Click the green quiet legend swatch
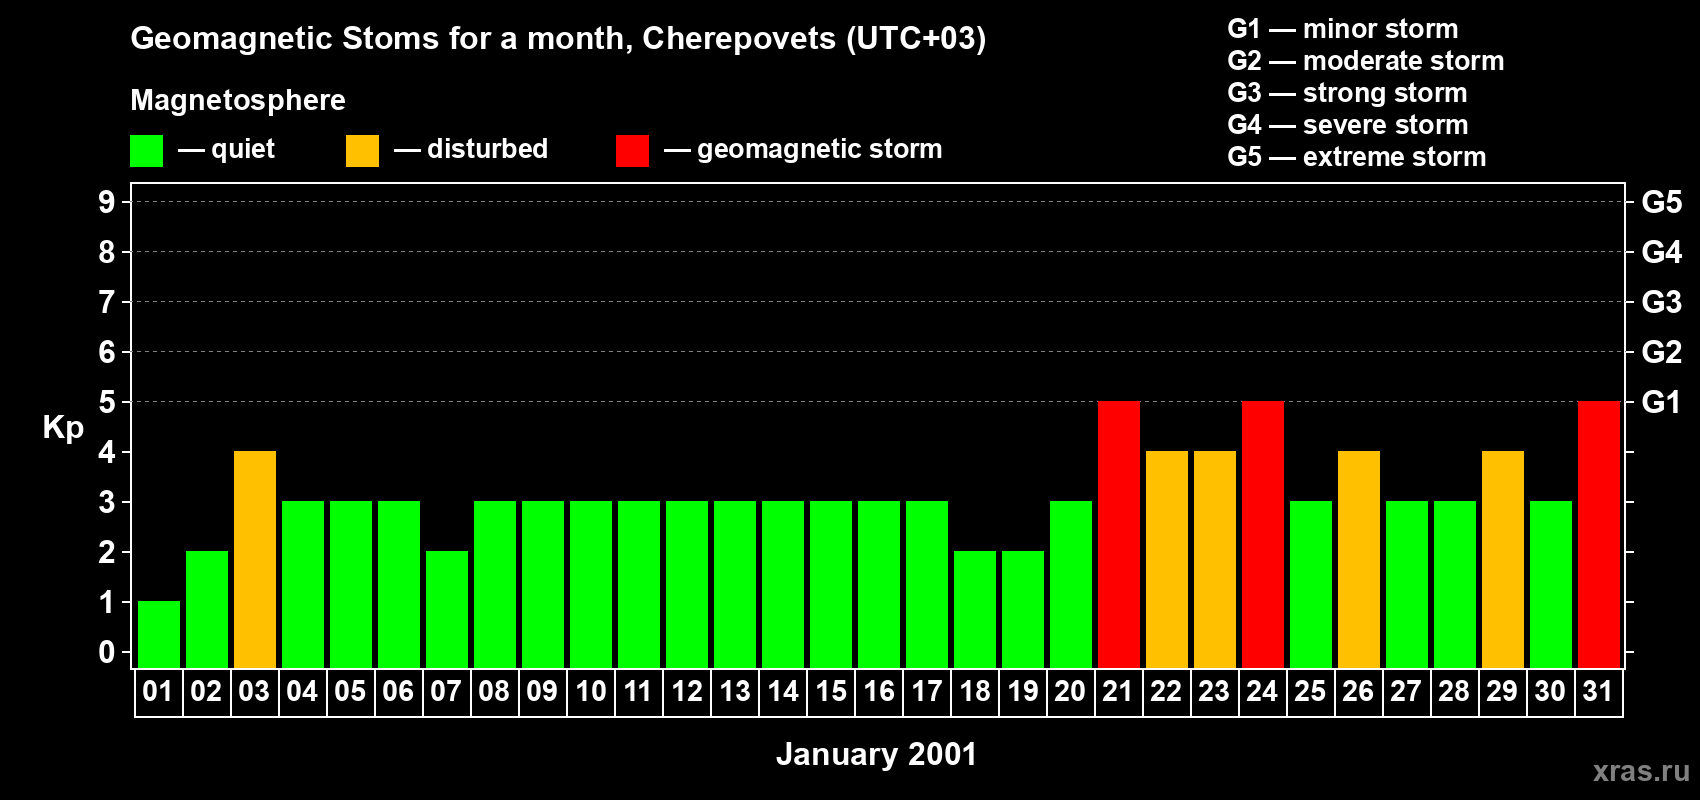The height and width of the screenshot is (800, 1700). 146,151
